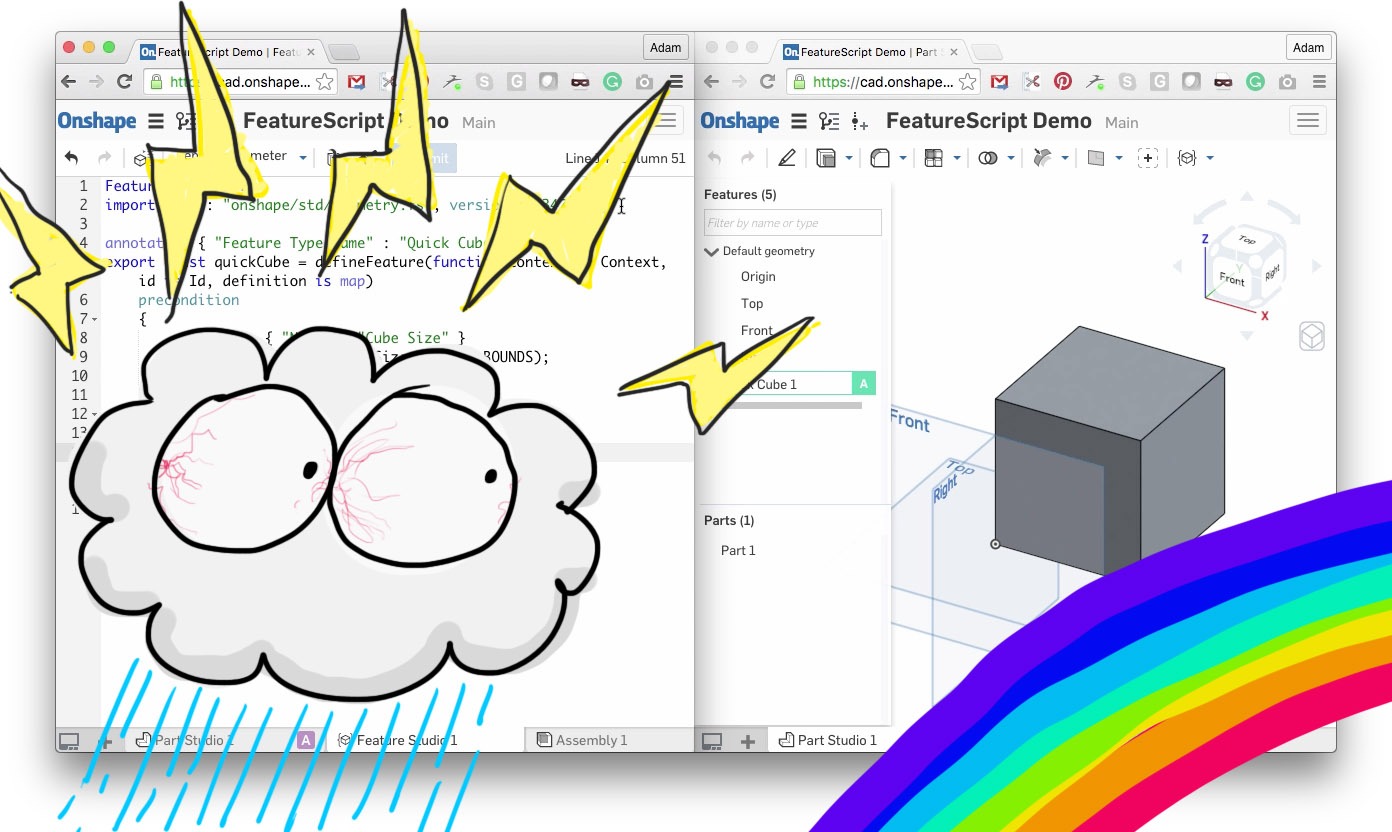Open the versions and history icon
This screenshot has height=832, width=1392.
pyautogui.click(x=829, y=122)
